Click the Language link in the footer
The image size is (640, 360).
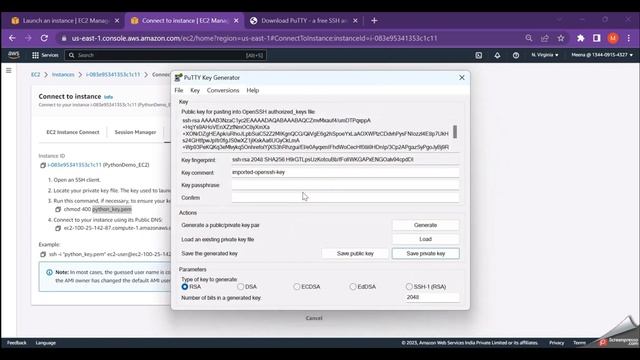pyautogui.click(x=46, y=343)
